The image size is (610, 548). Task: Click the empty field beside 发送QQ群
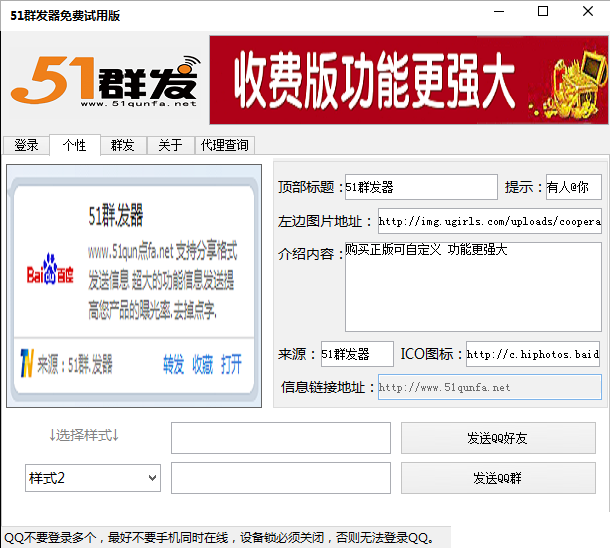tap(281, 478)
